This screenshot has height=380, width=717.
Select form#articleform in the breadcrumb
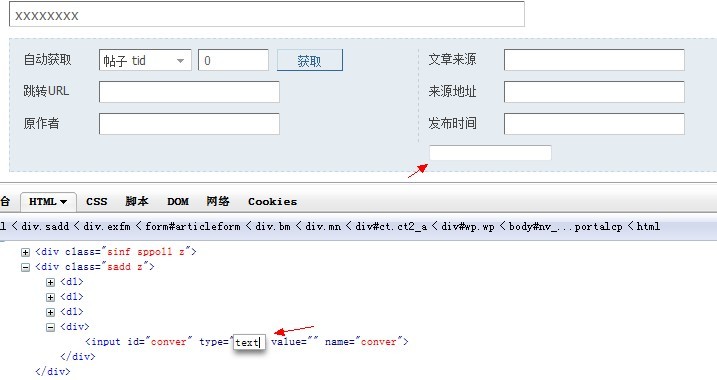tap(193, 226)
